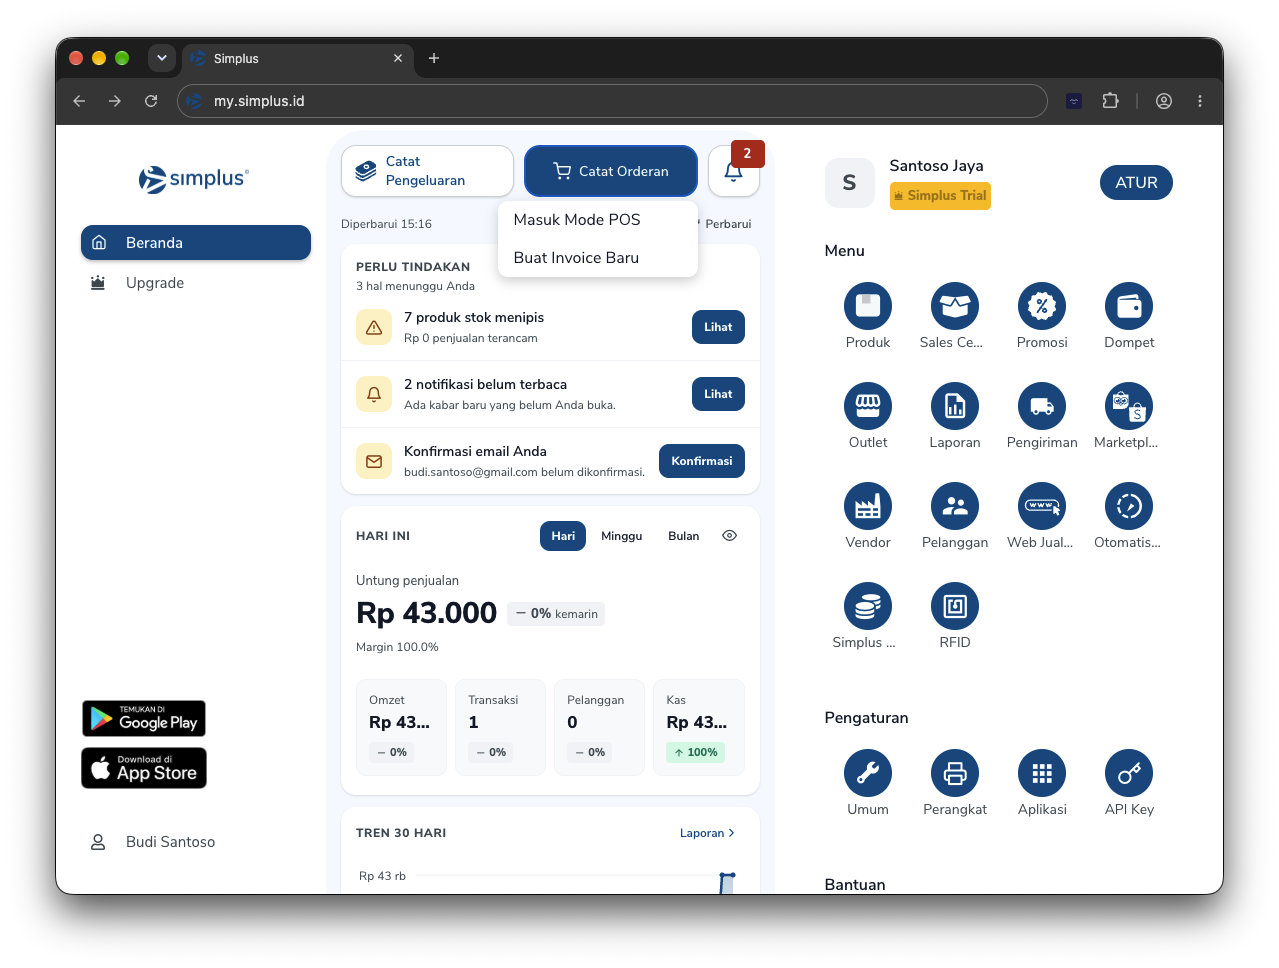The image size is (1279, 968).
Task: Click browser extensions puzzle icon
Action: tap(1110, 101)
